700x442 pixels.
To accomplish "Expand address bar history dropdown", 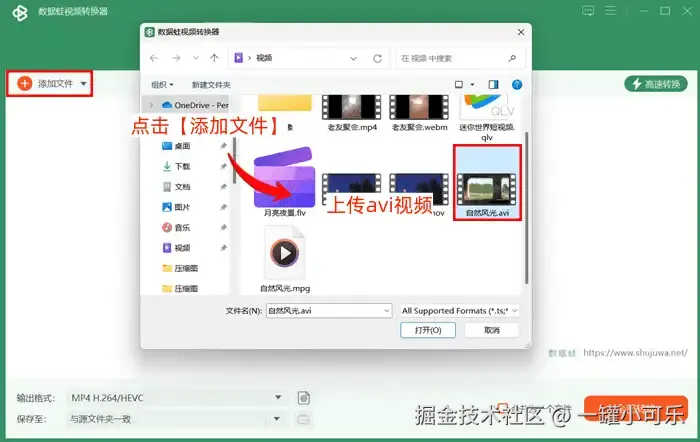I will pos(354,58).
